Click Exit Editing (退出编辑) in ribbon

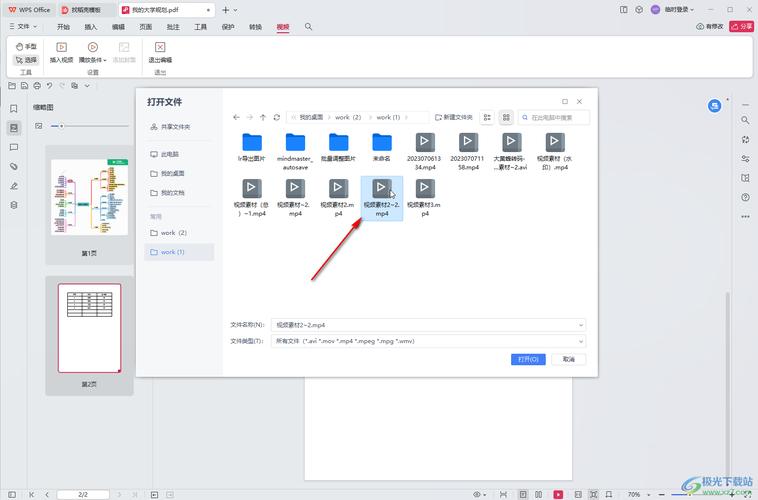[160, 52]
